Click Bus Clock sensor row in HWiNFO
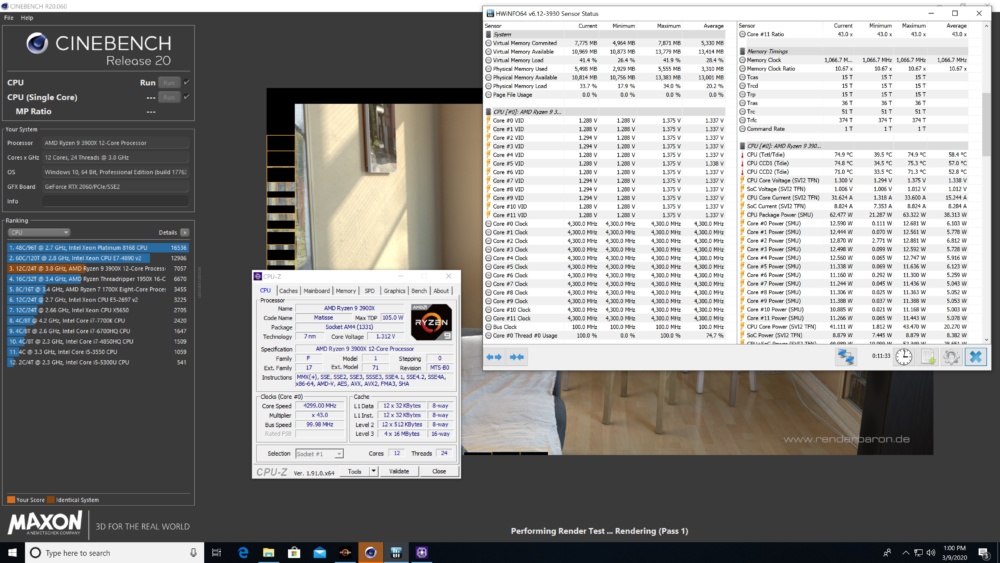The height and width of the screenshot is (563, 1000). point(605,326)
